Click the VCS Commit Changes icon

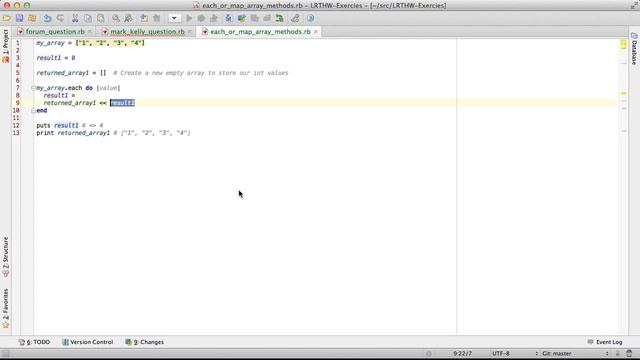(x=242, y=18)
